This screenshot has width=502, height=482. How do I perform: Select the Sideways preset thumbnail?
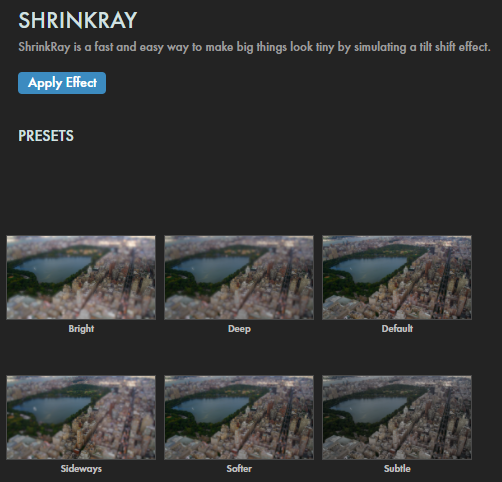click(81, 417)
